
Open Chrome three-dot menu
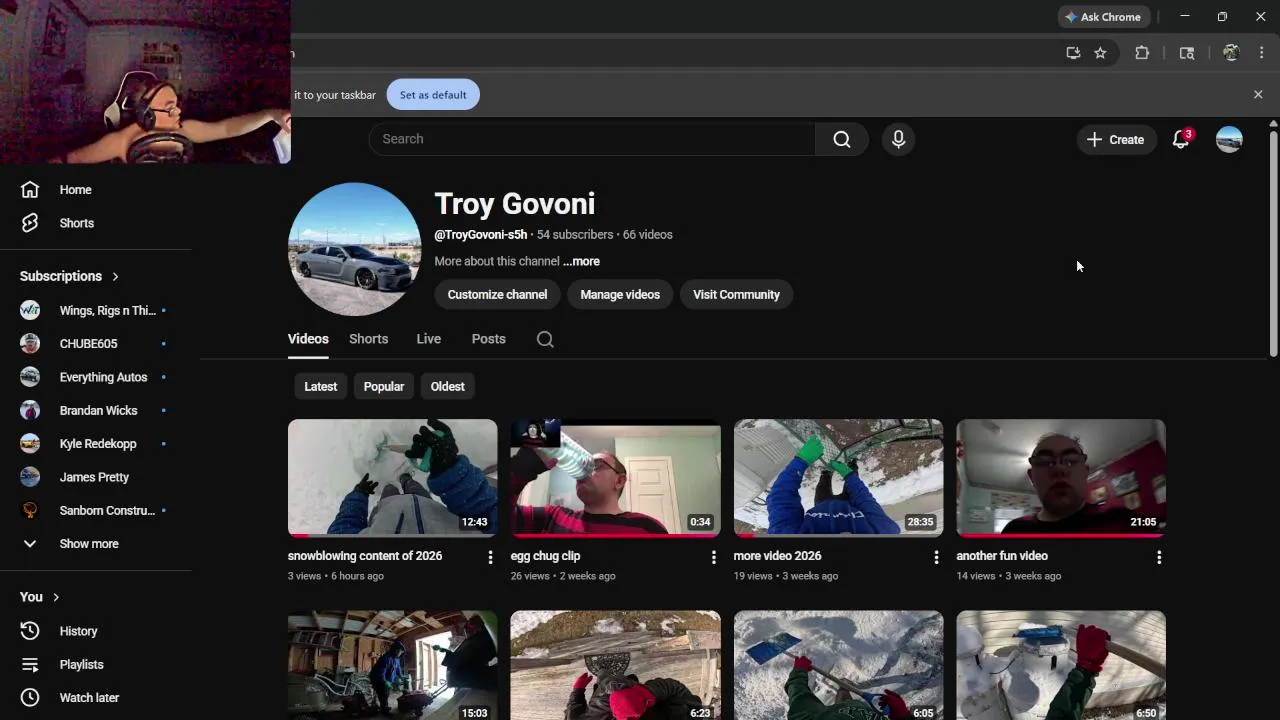pyautogui.click(x=1261, y=53)
